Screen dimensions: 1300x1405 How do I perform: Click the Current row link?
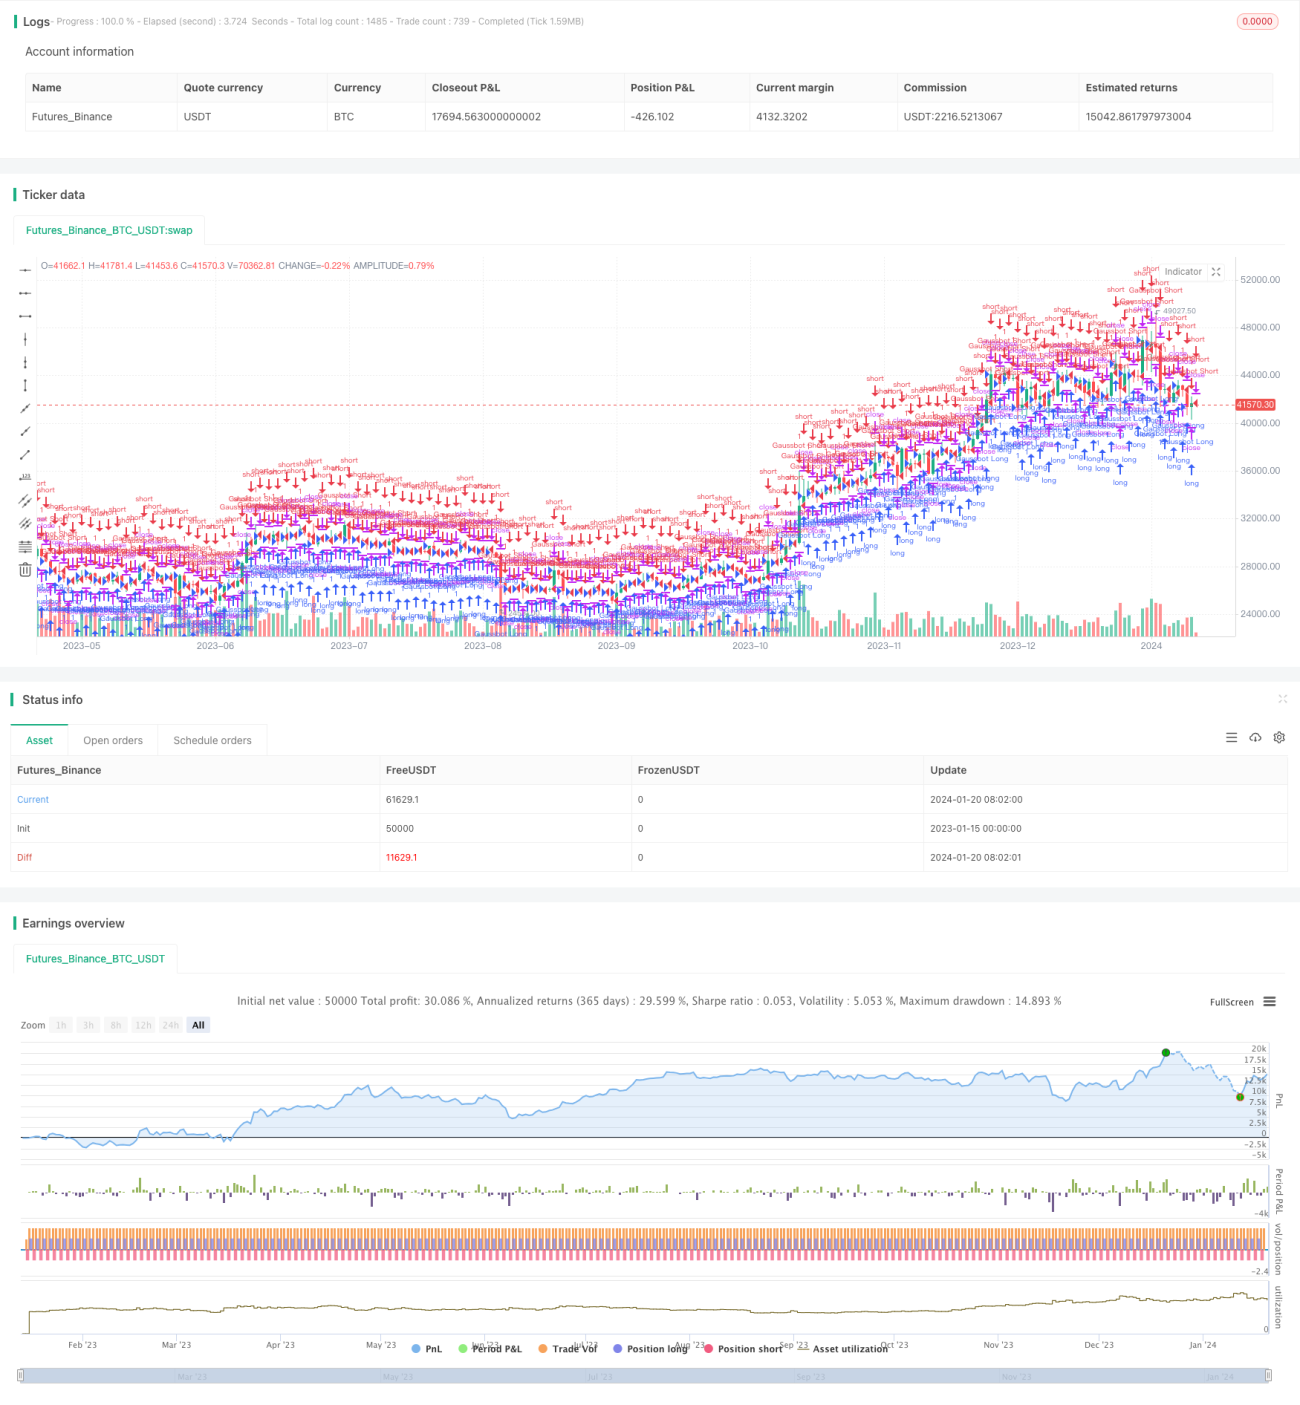click(33, 800)
